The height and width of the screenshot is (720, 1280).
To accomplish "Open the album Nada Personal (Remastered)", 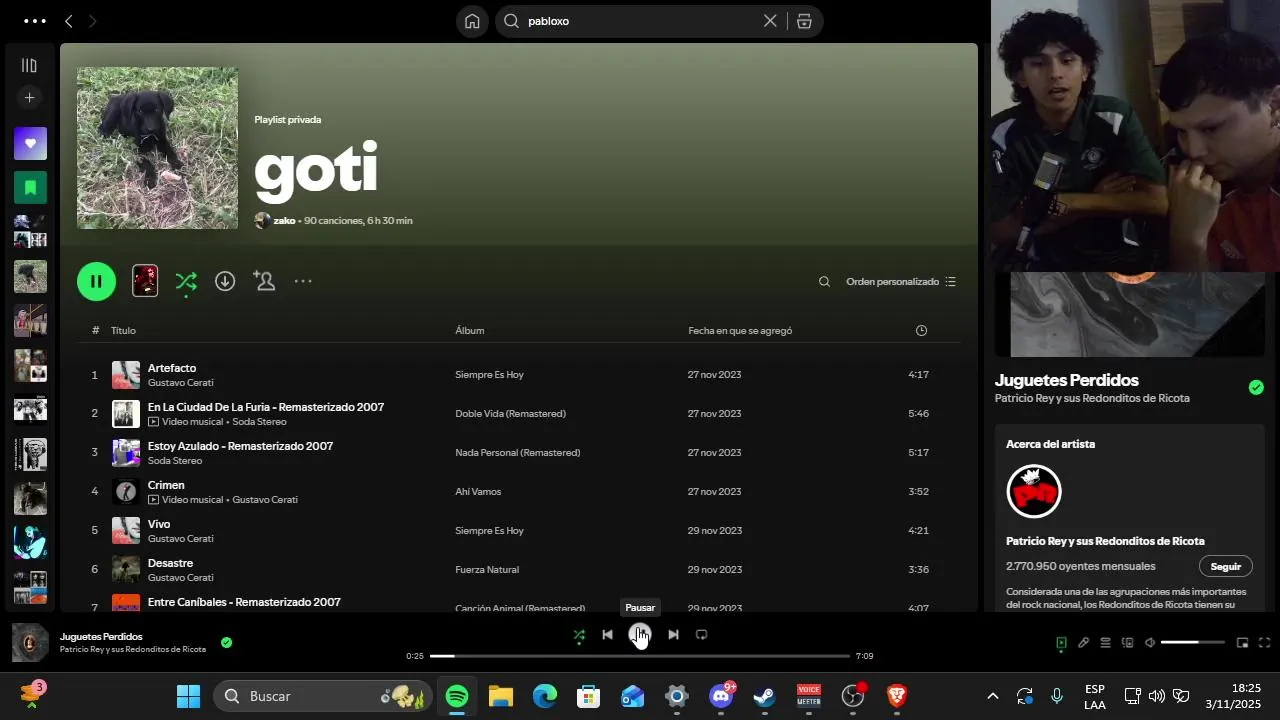I will click(x=517, y=453).
